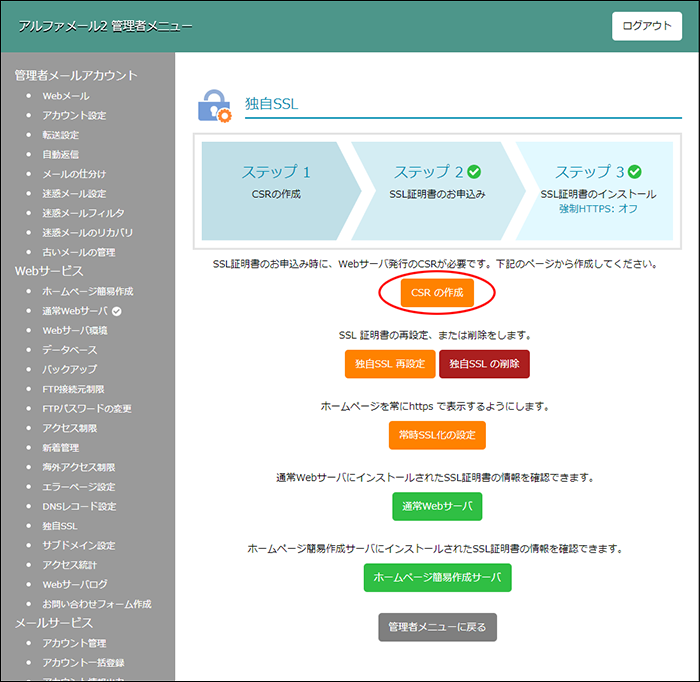Open メールの仕分け in sidebar
The image size is (700, 682).
pos(74,174)
